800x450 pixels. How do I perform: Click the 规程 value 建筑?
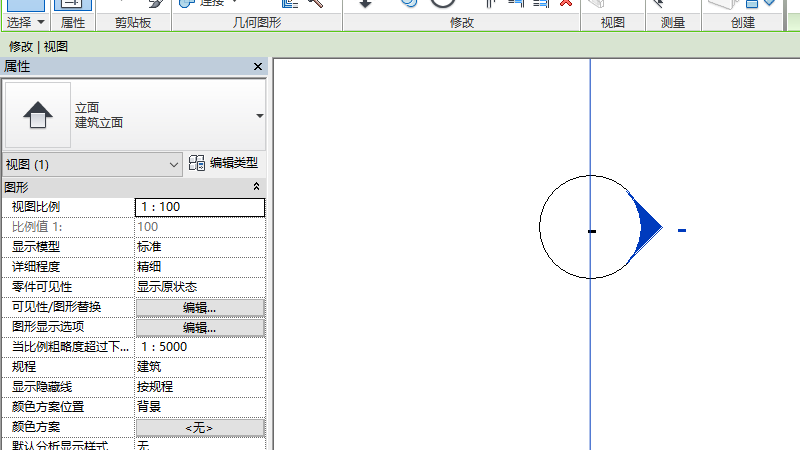click(199, 367)
